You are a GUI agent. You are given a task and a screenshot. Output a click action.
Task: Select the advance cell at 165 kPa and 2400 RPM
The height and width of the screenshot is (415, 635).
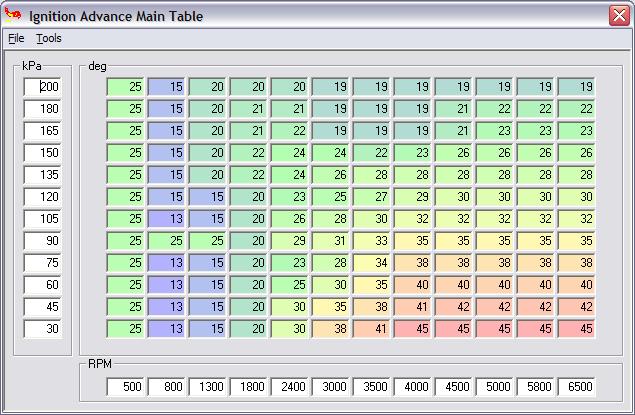[289, 131]
